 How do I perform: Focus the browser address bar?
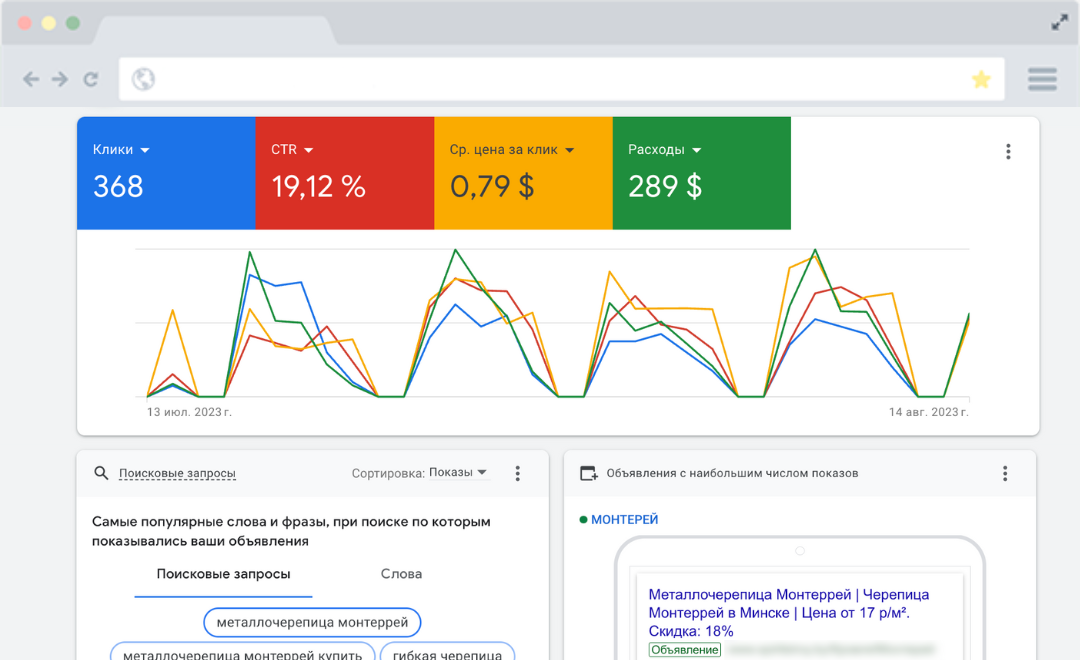pyautogui.click(x=561, y=79)
